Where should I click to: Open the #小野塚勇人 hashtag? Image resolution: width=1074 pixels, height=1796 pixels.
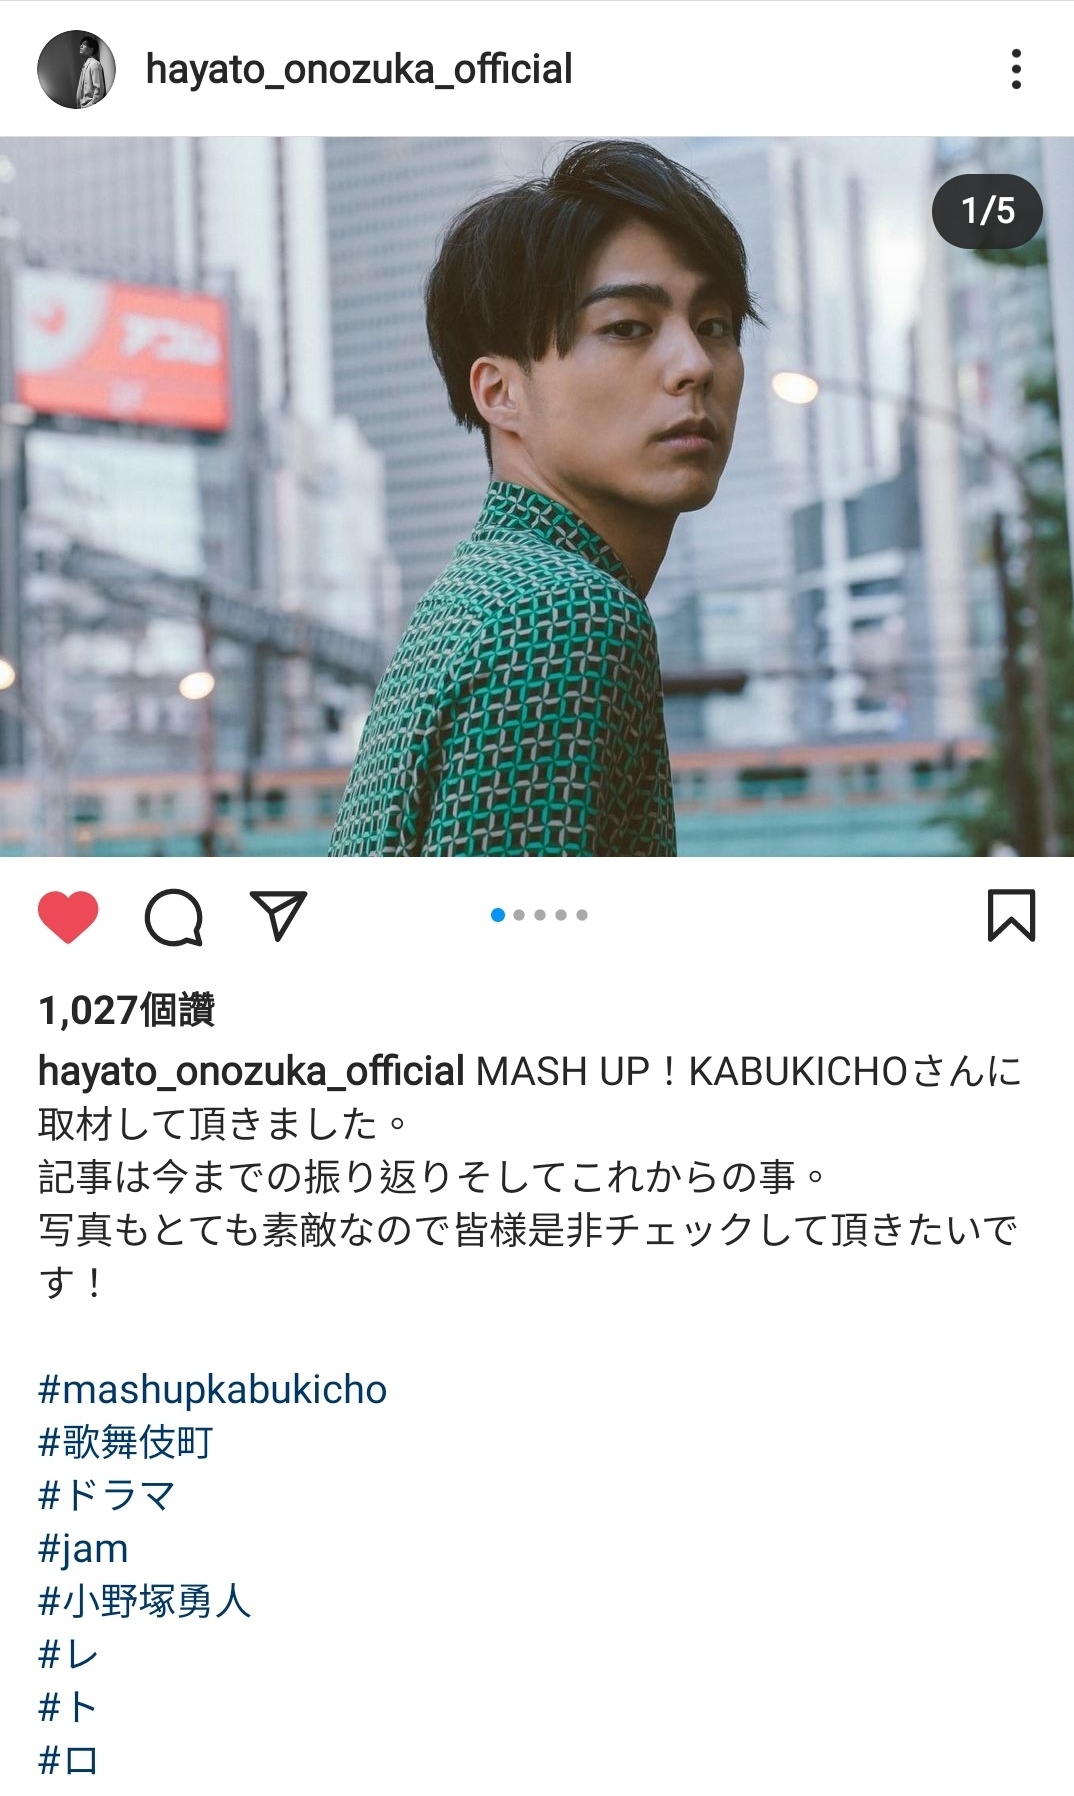point(144,1601)
